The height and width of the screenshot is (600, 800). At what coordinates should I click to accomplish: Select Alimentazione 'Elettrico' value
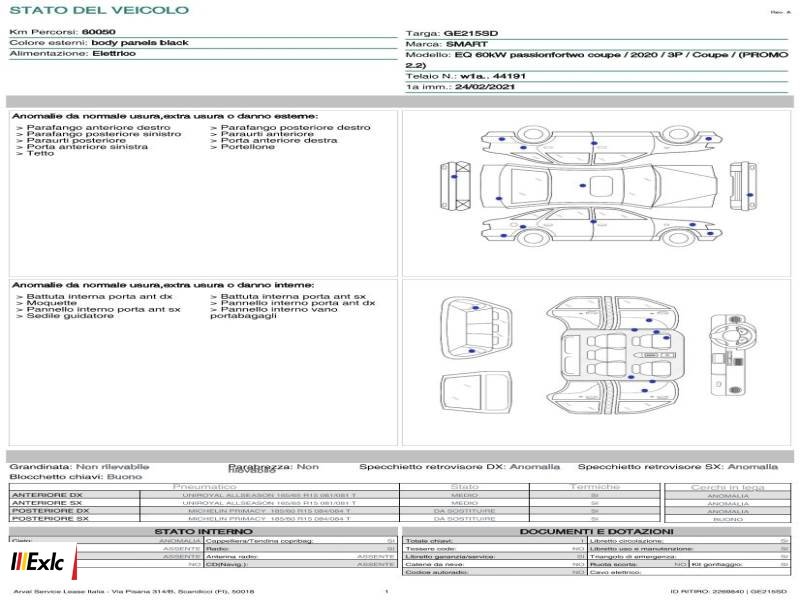(x=114, y=54)
